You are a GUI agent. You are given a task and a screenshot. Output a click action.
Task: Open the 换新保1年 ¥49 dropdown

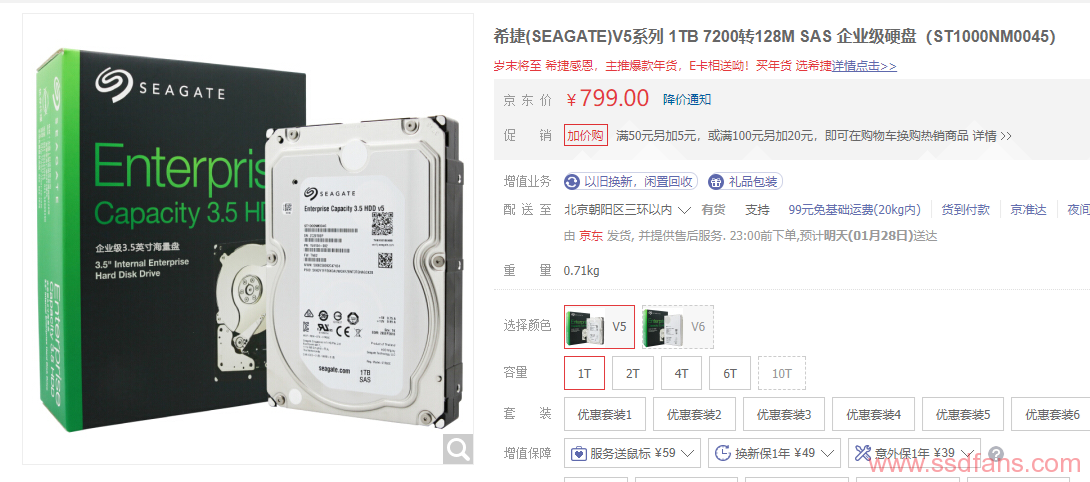(x=774, y=453)
